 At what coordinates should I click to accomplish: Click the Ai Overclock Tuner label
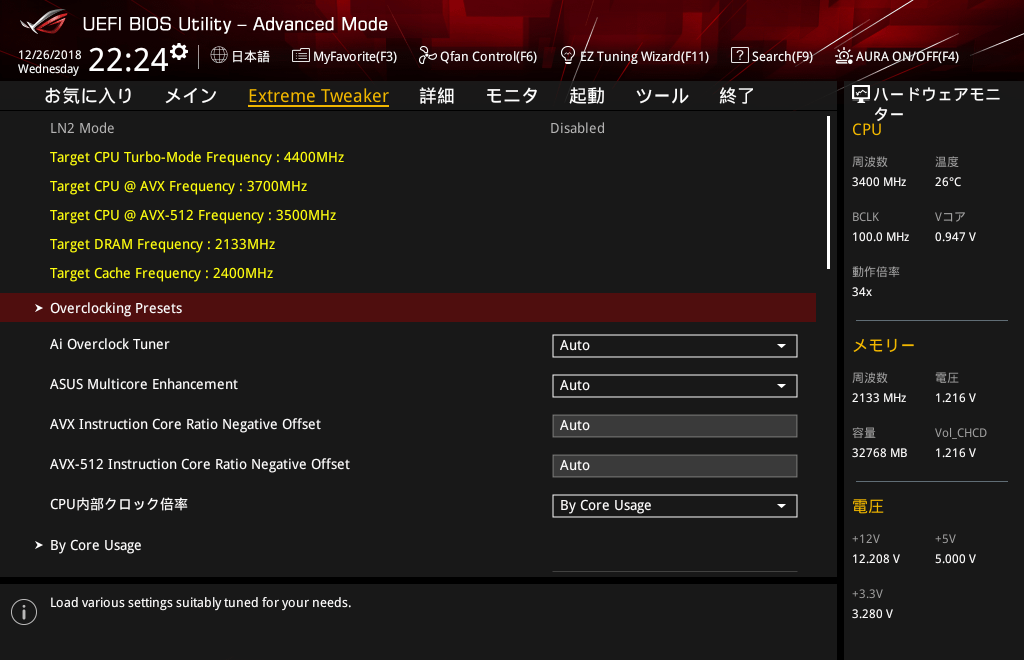[x=110, y=344]
